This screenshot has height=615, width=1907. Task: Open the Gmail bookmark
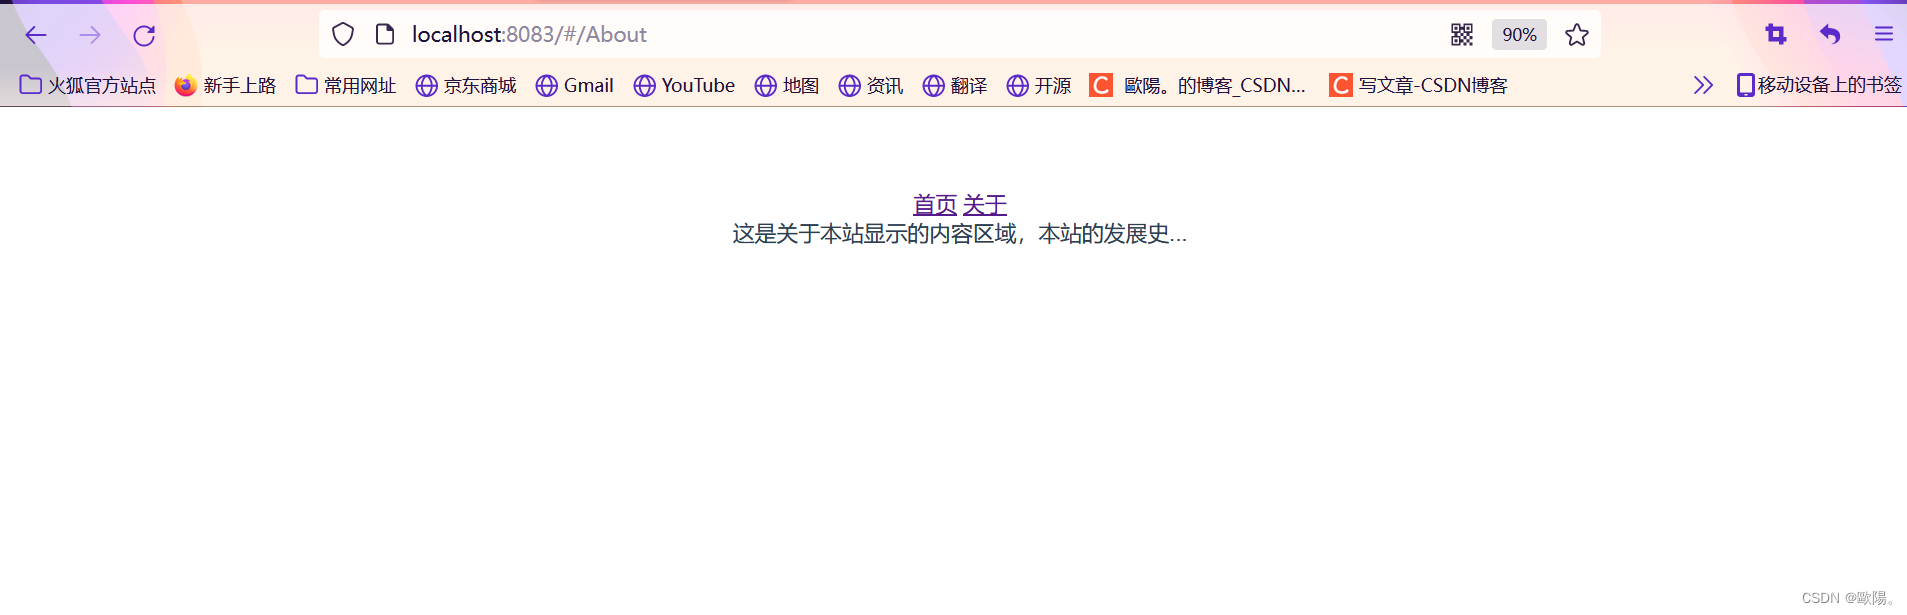[575, 85]
